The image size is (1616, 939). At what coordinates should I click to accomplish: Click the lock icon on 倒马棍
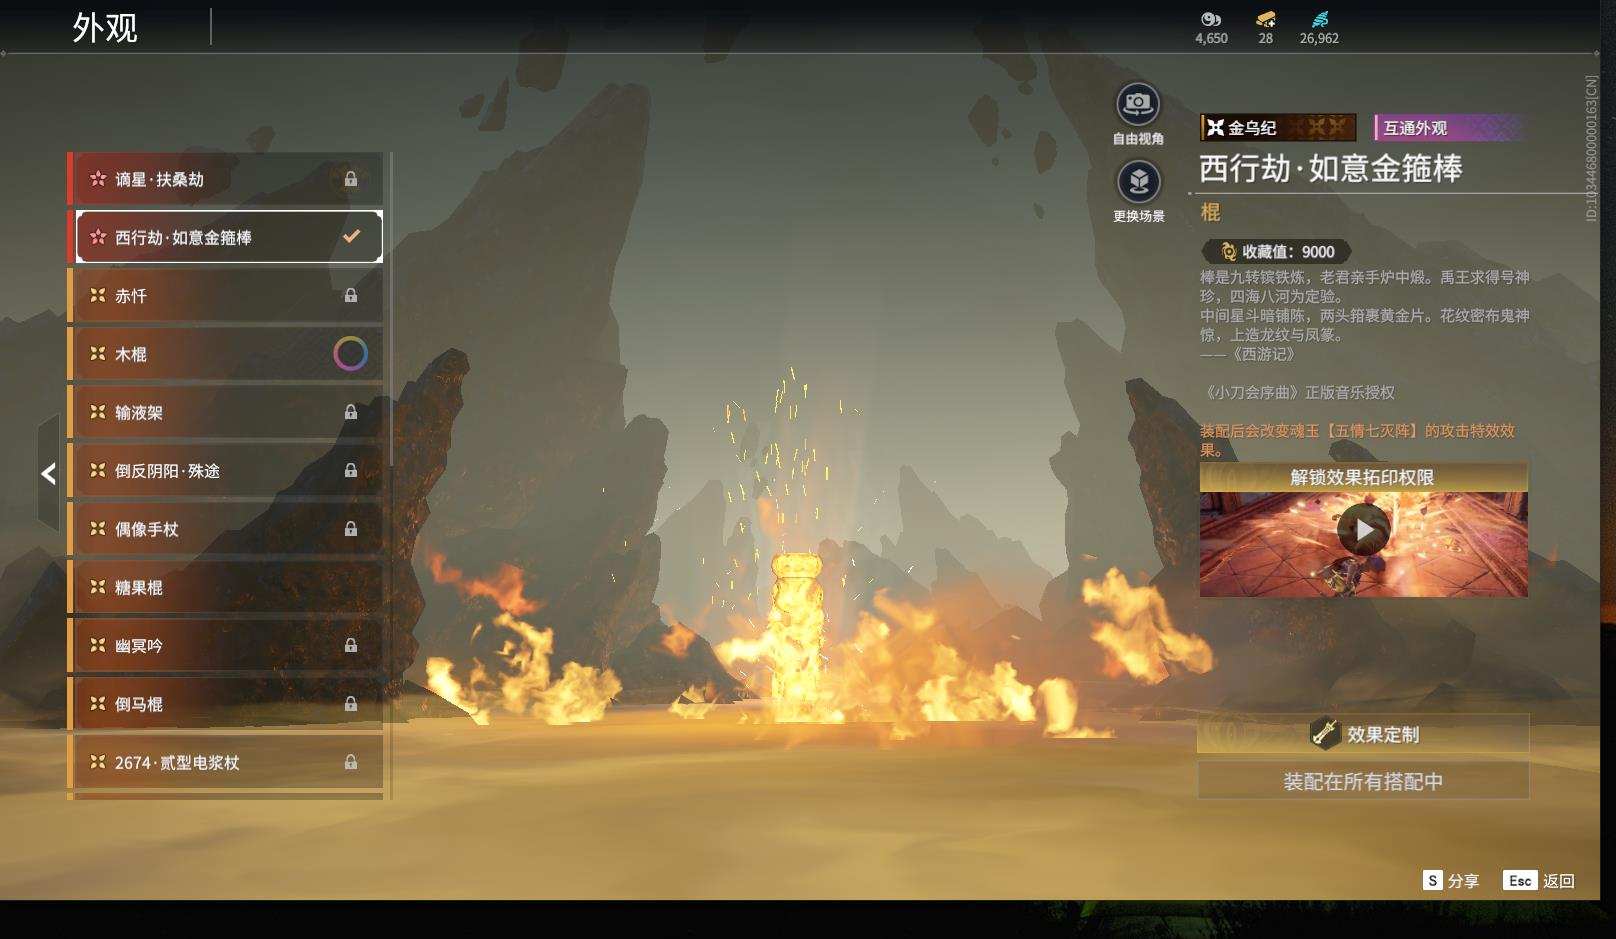pos(351,704)
